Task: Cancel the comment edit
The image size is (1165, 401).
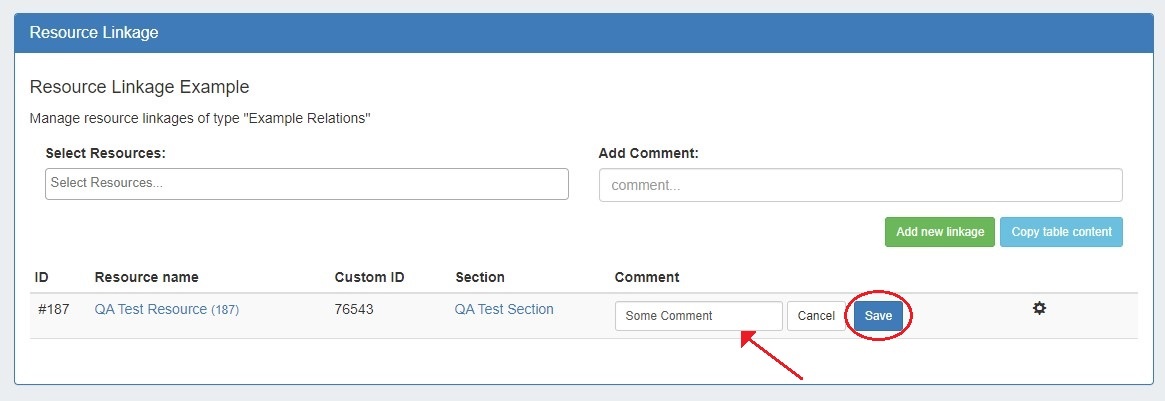Action: coord(816,316)
